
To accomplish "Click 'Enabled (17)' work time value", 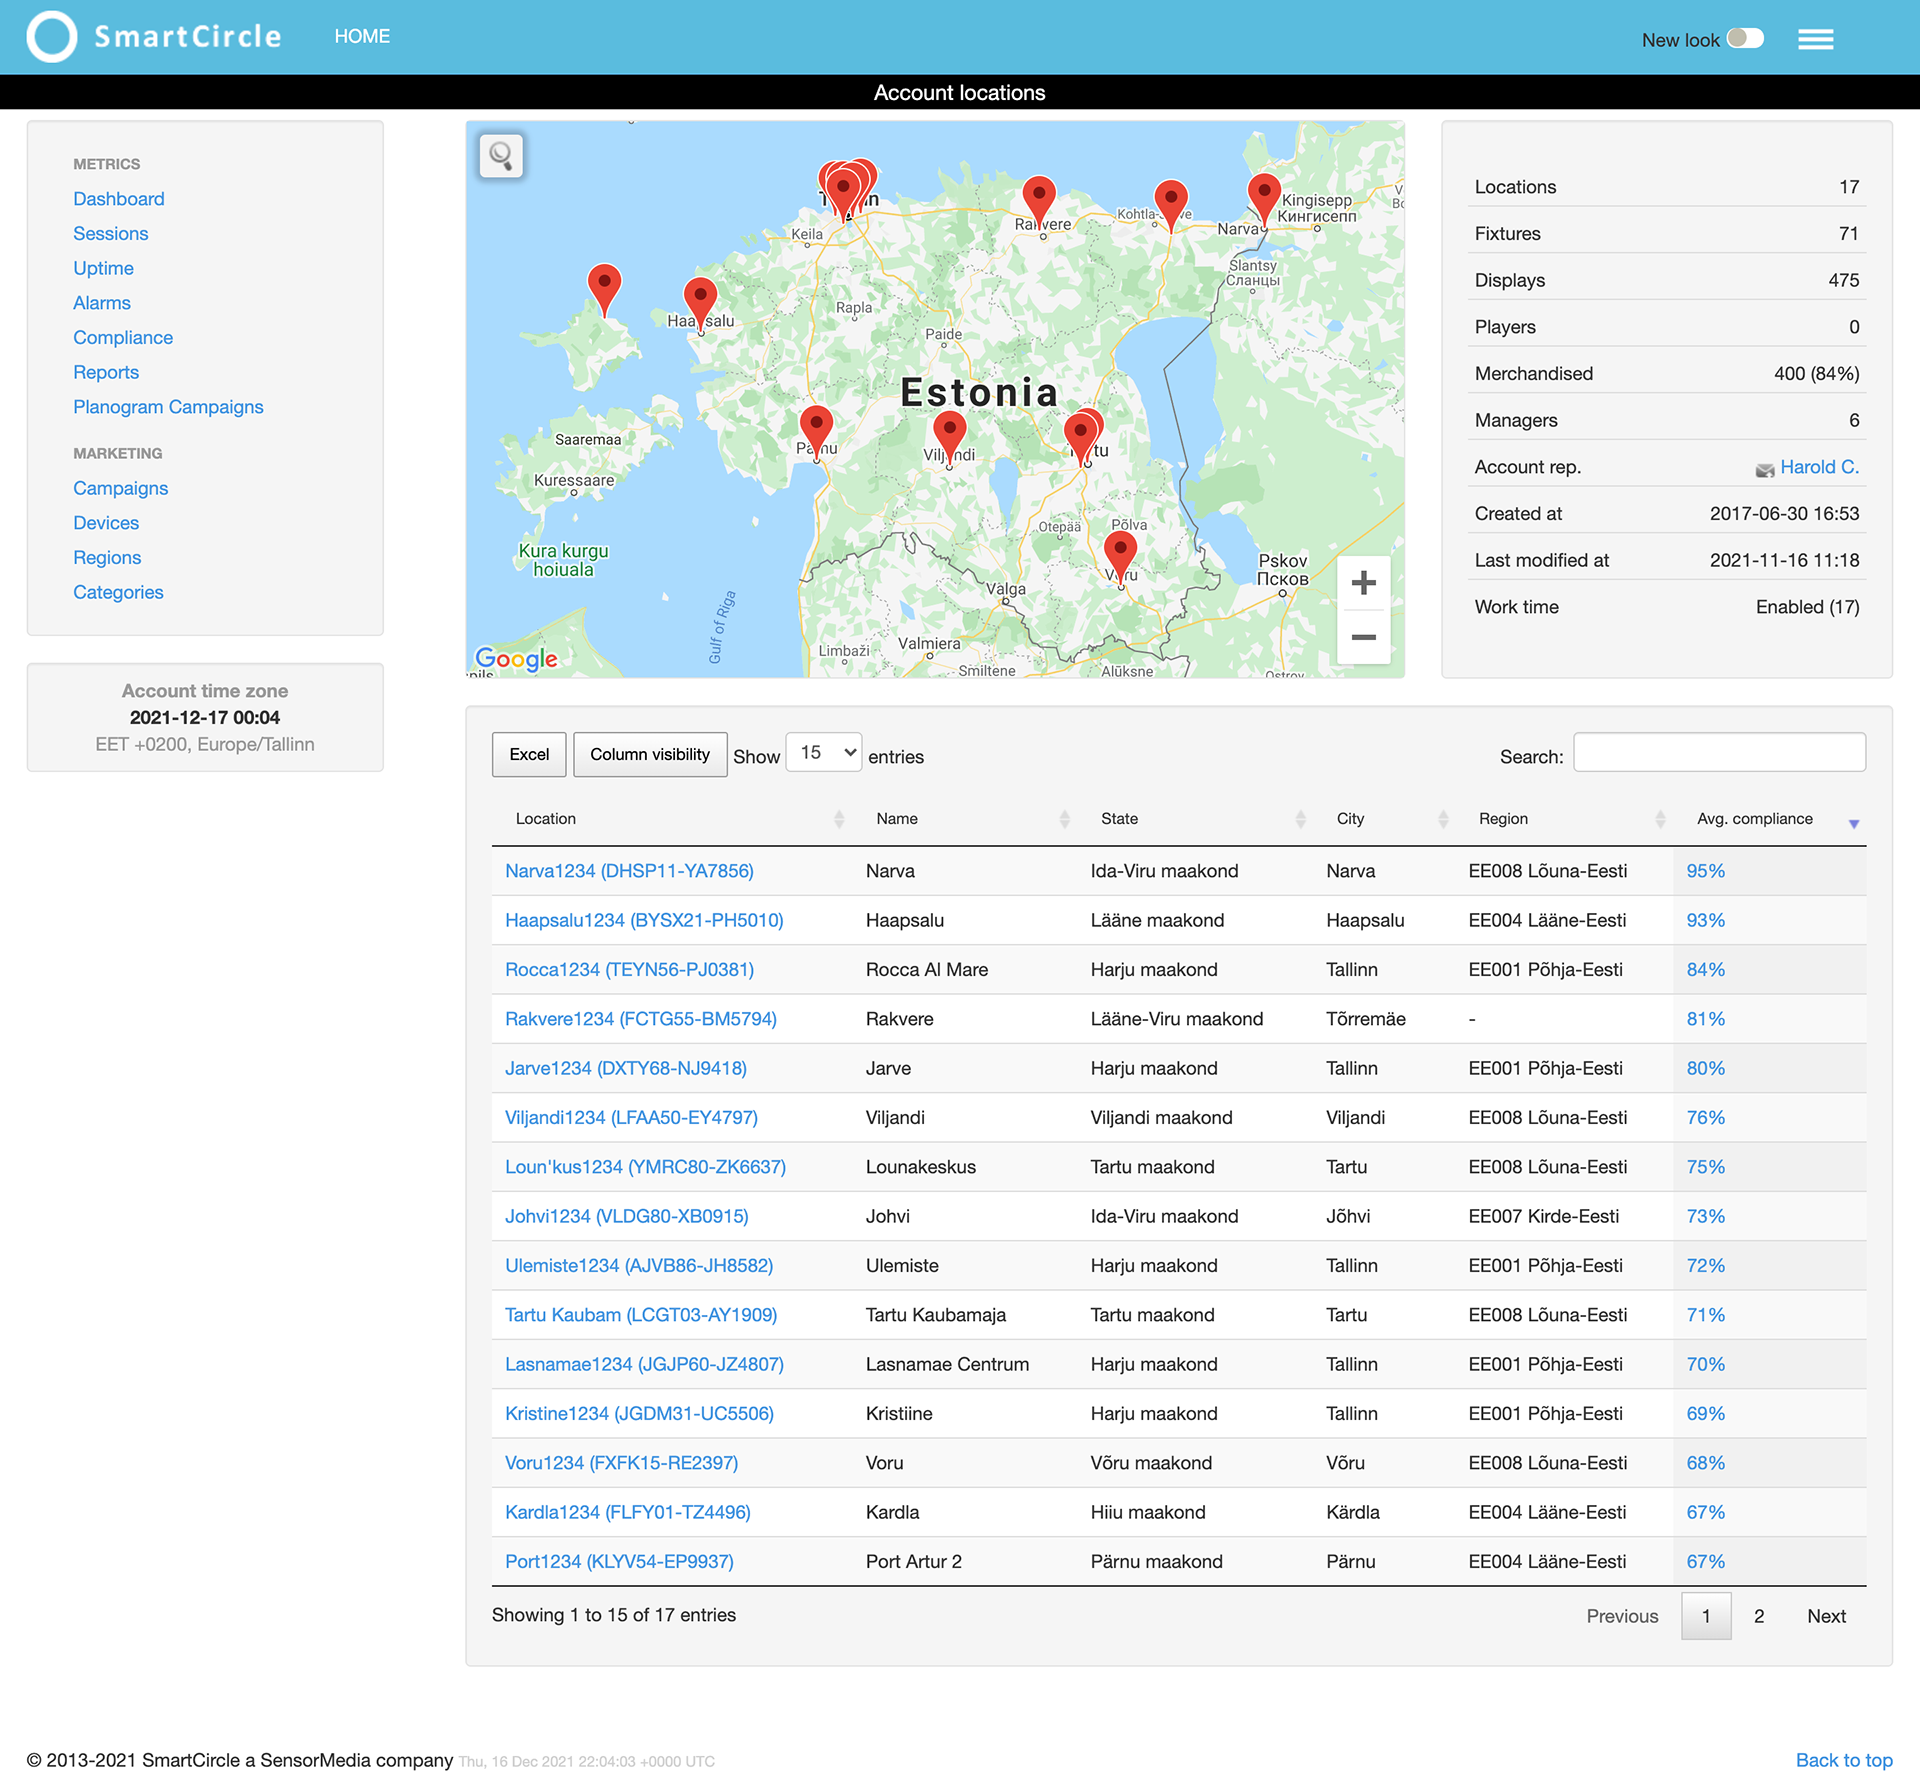I will pyautogui.click(x=1807, y=607).
